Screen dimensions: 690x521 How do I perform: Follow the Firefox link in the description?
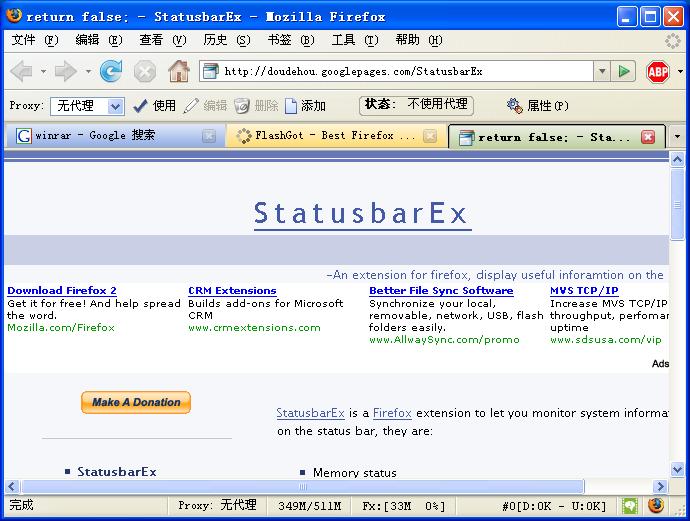[x=392, y=413]
